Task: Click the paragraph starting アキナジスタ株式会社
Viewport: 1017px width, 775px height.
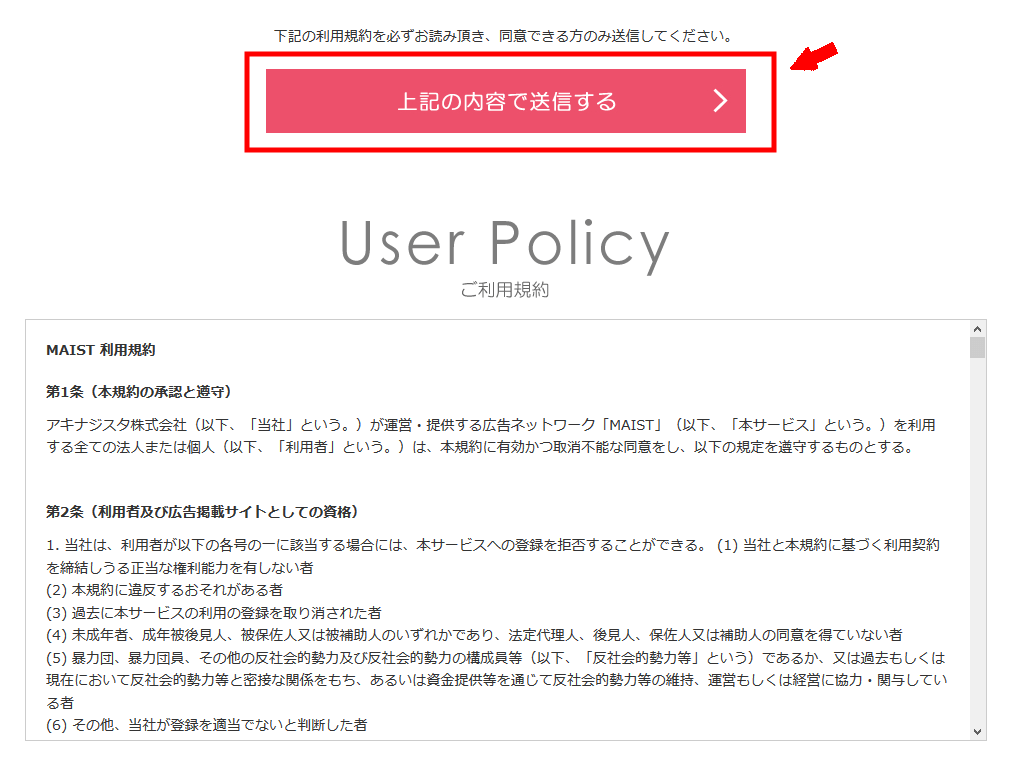Action: 490,436
